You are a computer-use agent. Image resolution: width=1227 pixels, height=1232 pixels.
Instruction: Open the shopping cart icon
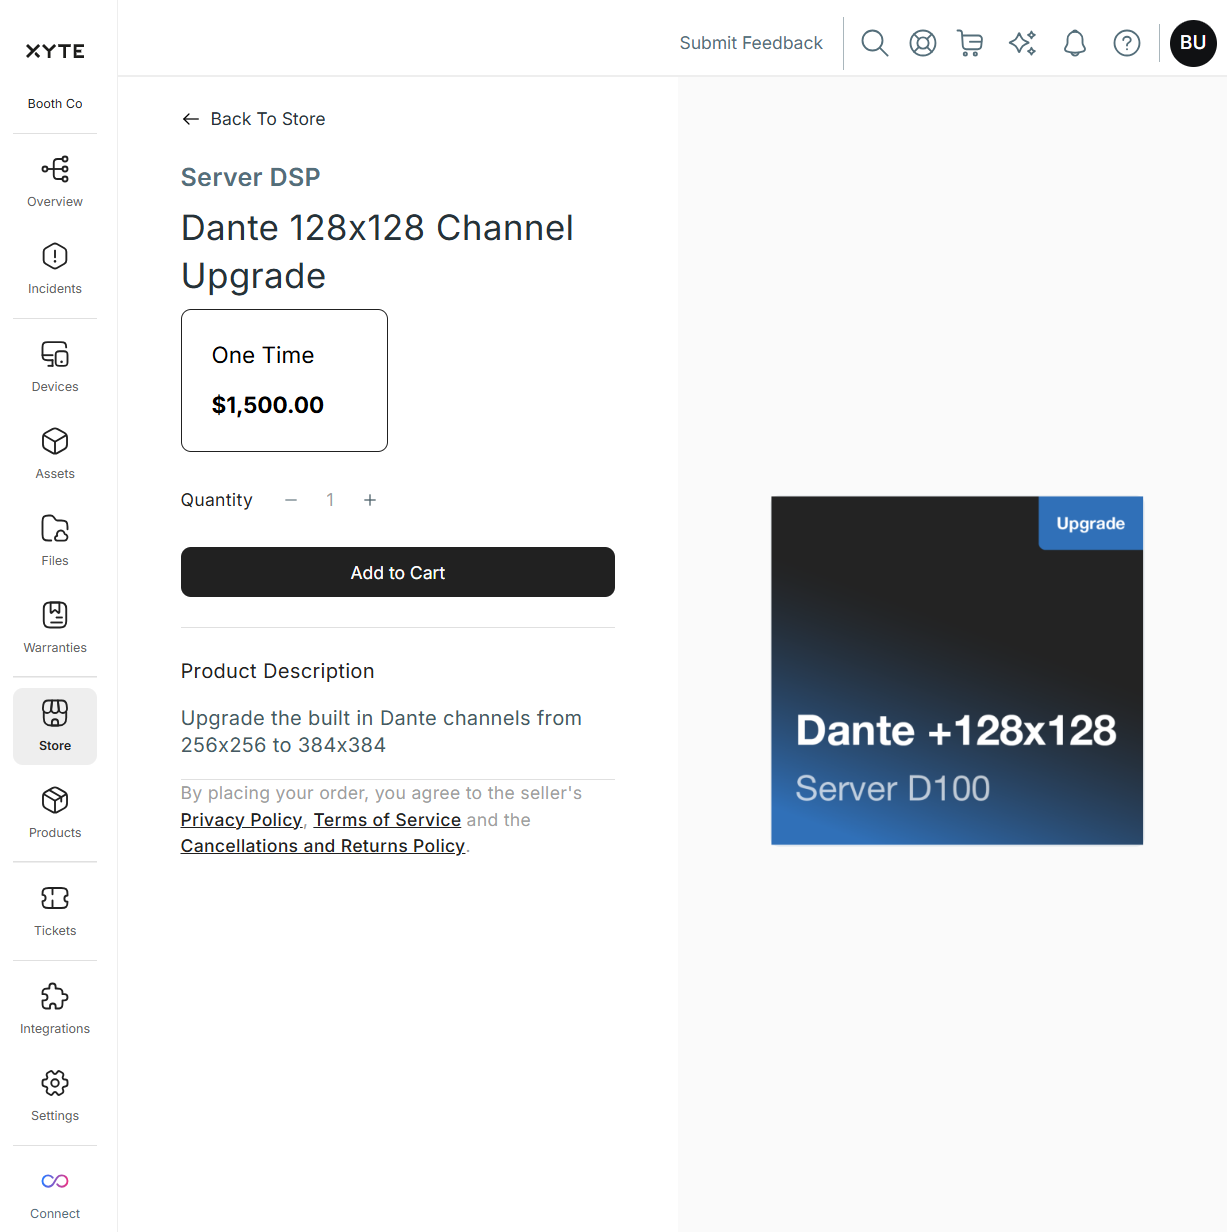(x=970, y=43)
